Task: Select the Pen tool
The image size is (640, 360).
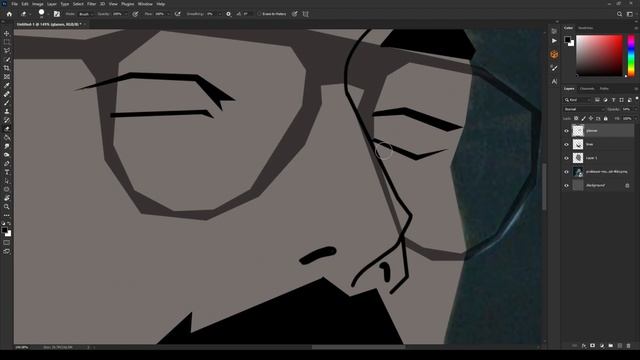Action: coord(7,164)
